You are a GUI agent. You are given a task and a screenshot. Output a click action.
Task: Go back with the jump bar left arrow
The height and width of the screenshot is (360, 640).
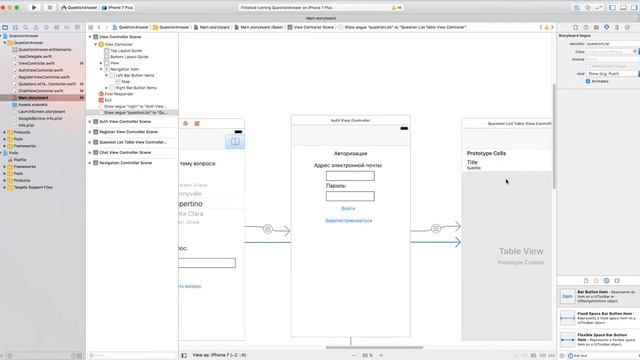99,27
